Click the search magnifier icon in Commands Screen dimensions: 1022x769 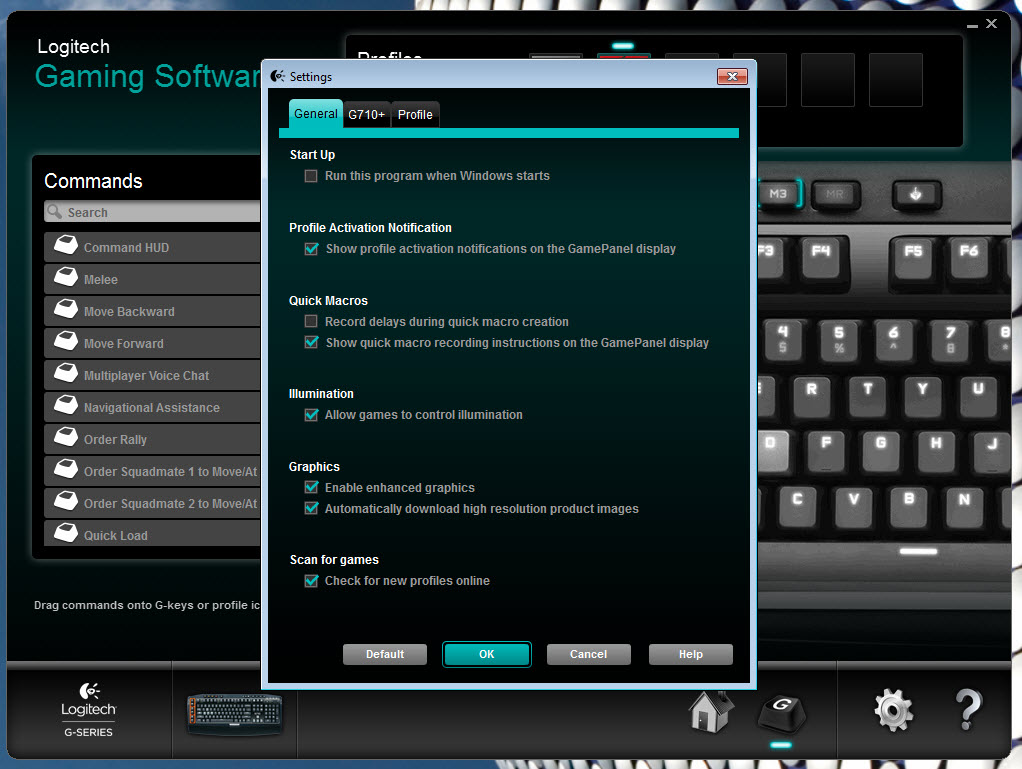[55, 212]
